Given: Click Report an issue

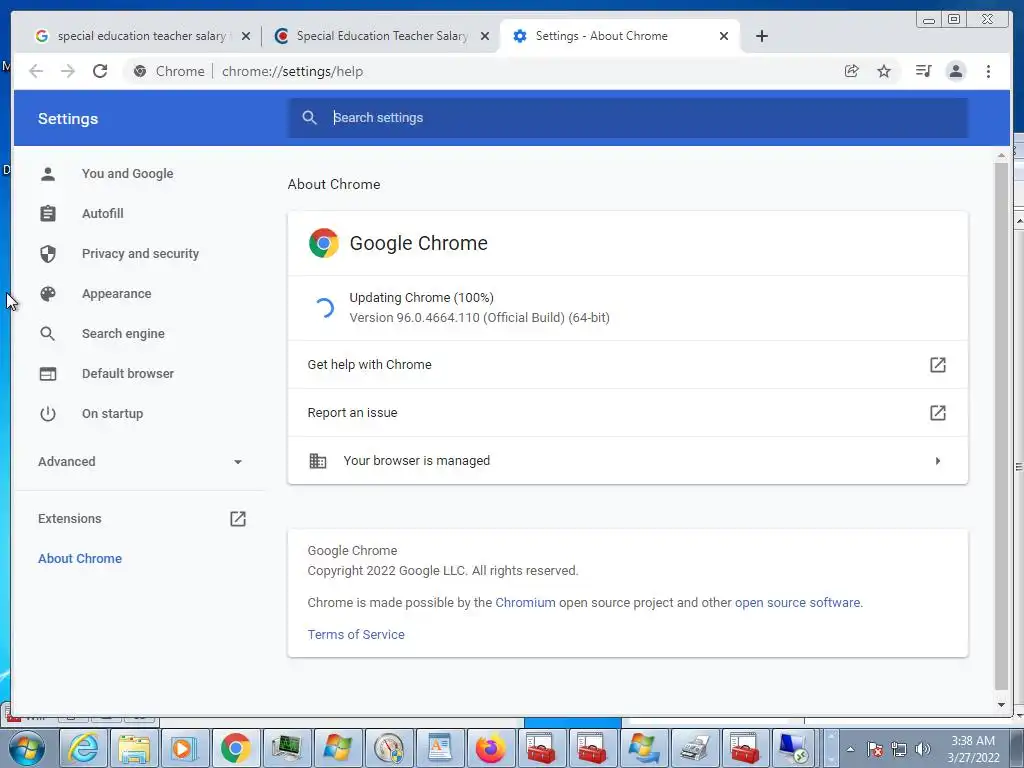Looking at the screenshot, I should coord(628,413).
